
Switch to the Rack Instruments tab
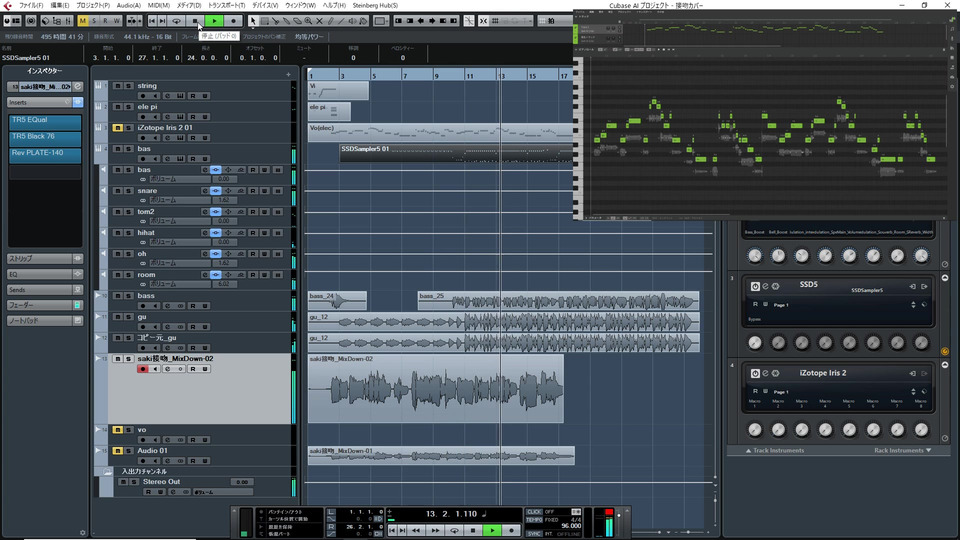click(902, 451)
